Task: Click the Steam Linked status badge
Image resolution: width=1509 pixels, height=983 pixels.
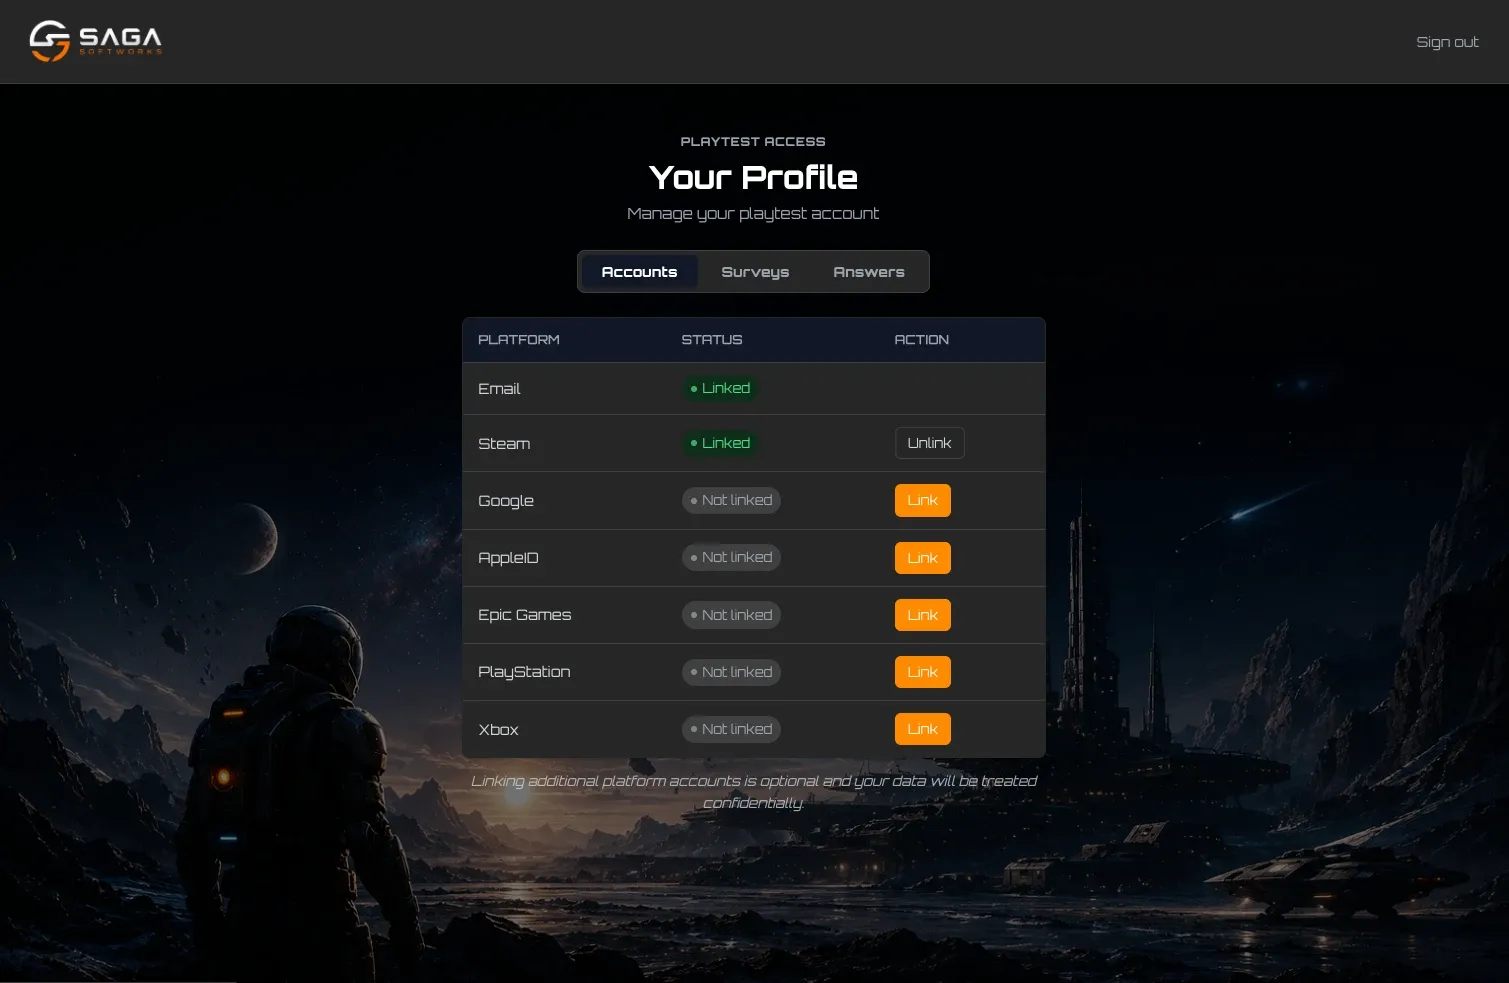Action: 720,443
